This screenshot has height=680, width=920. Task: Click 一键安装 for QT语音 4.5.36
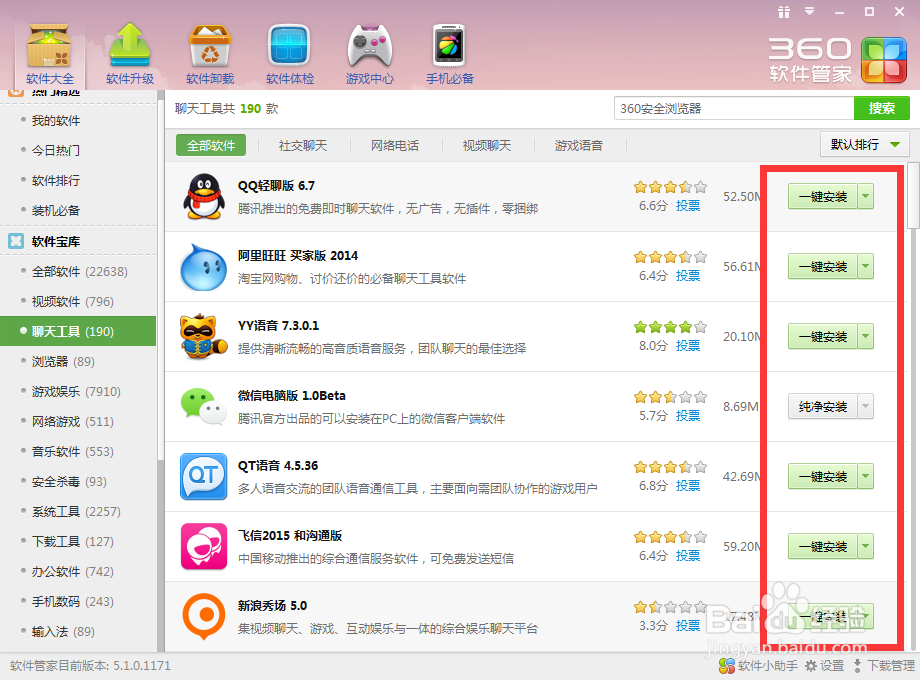(823, 476)
